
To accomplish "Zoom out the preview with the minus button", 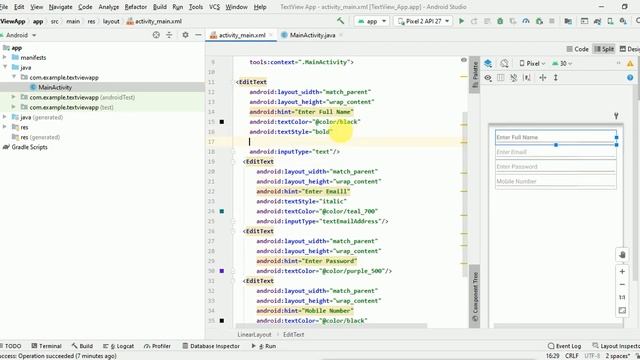I will click(622, 284).
